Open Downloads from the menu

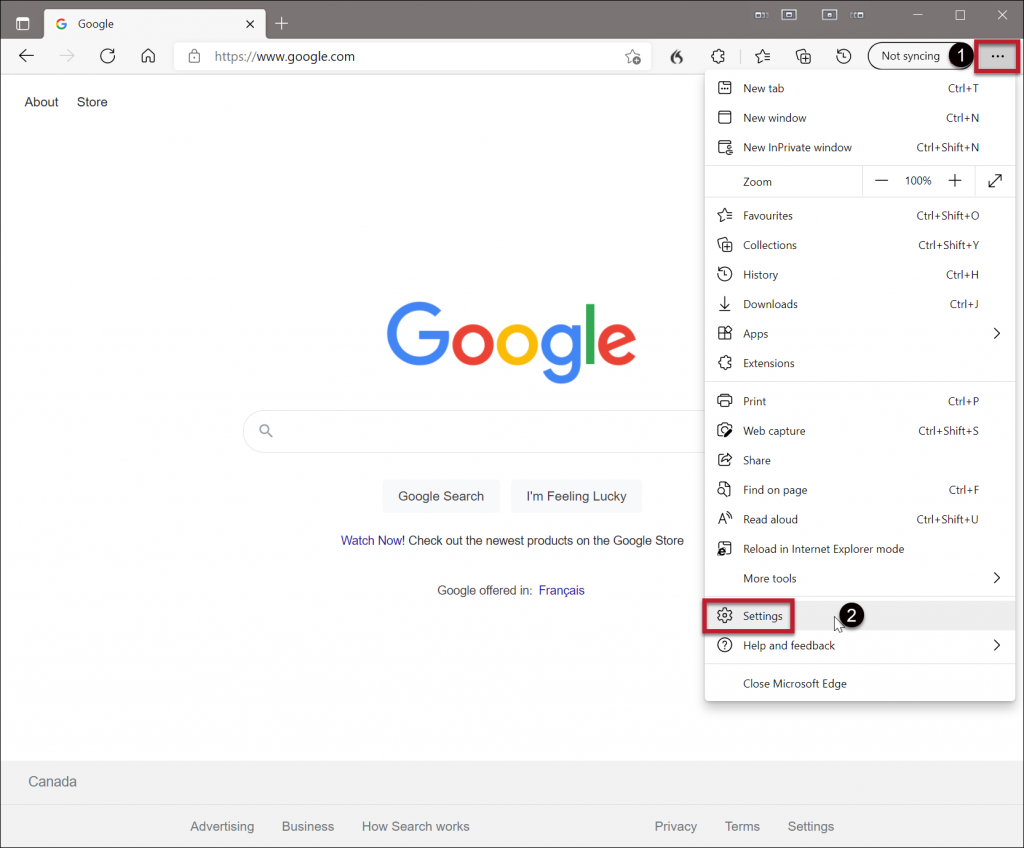pos(859,304)
